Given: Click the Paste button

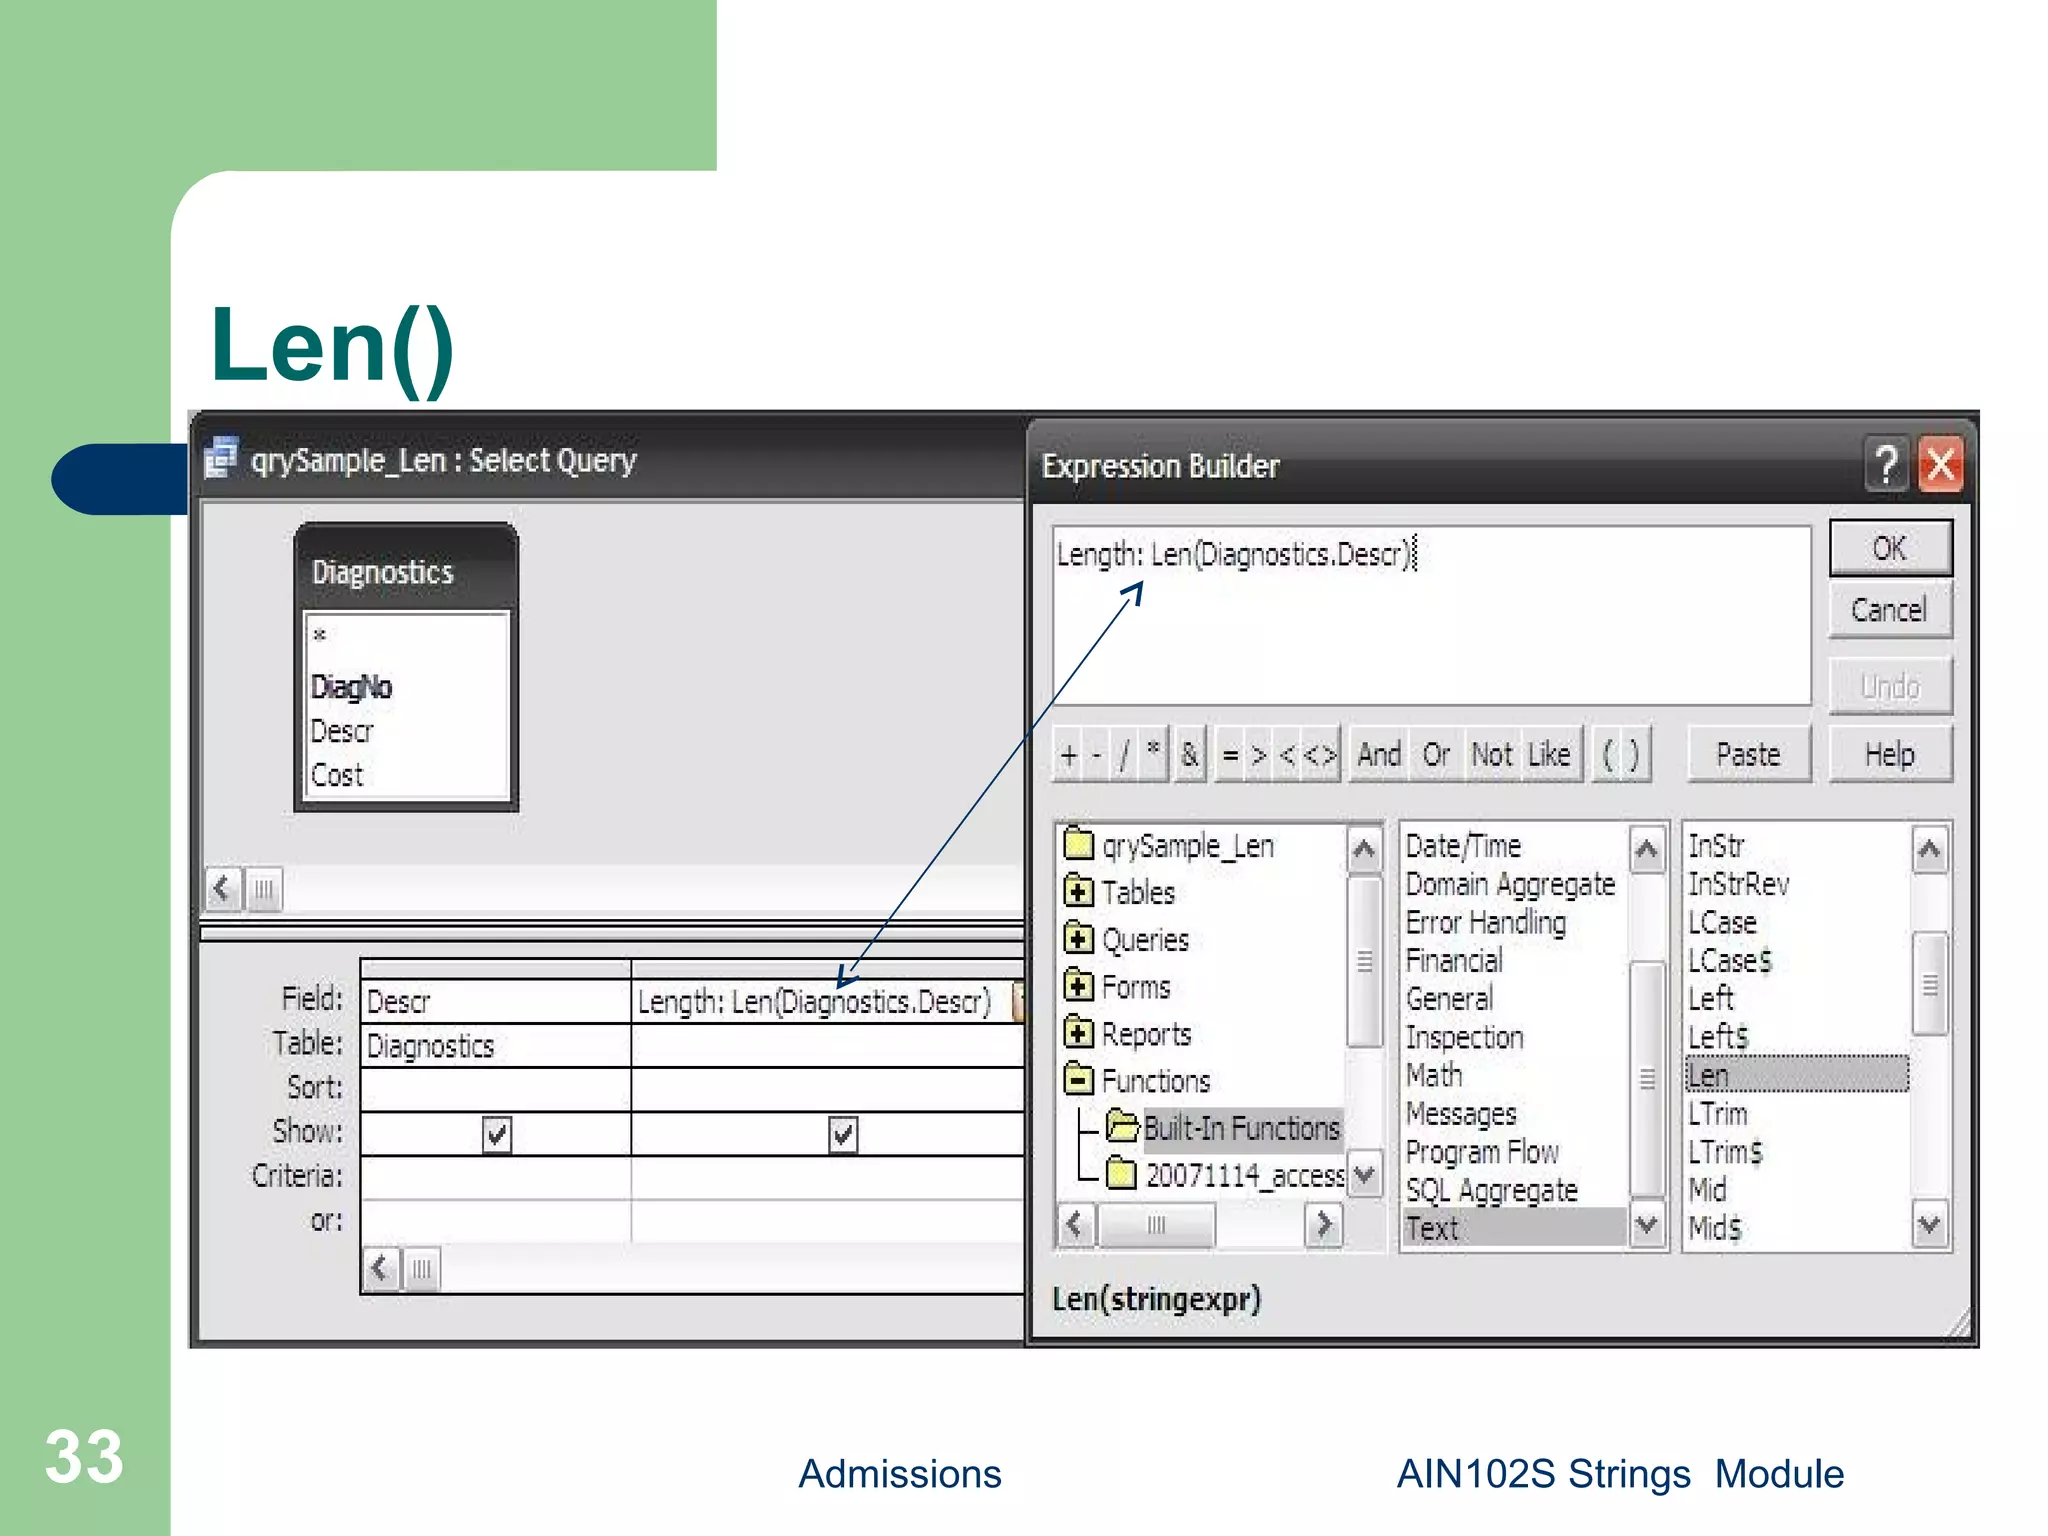Looking at the screenshot, I should coord(1748,754).
